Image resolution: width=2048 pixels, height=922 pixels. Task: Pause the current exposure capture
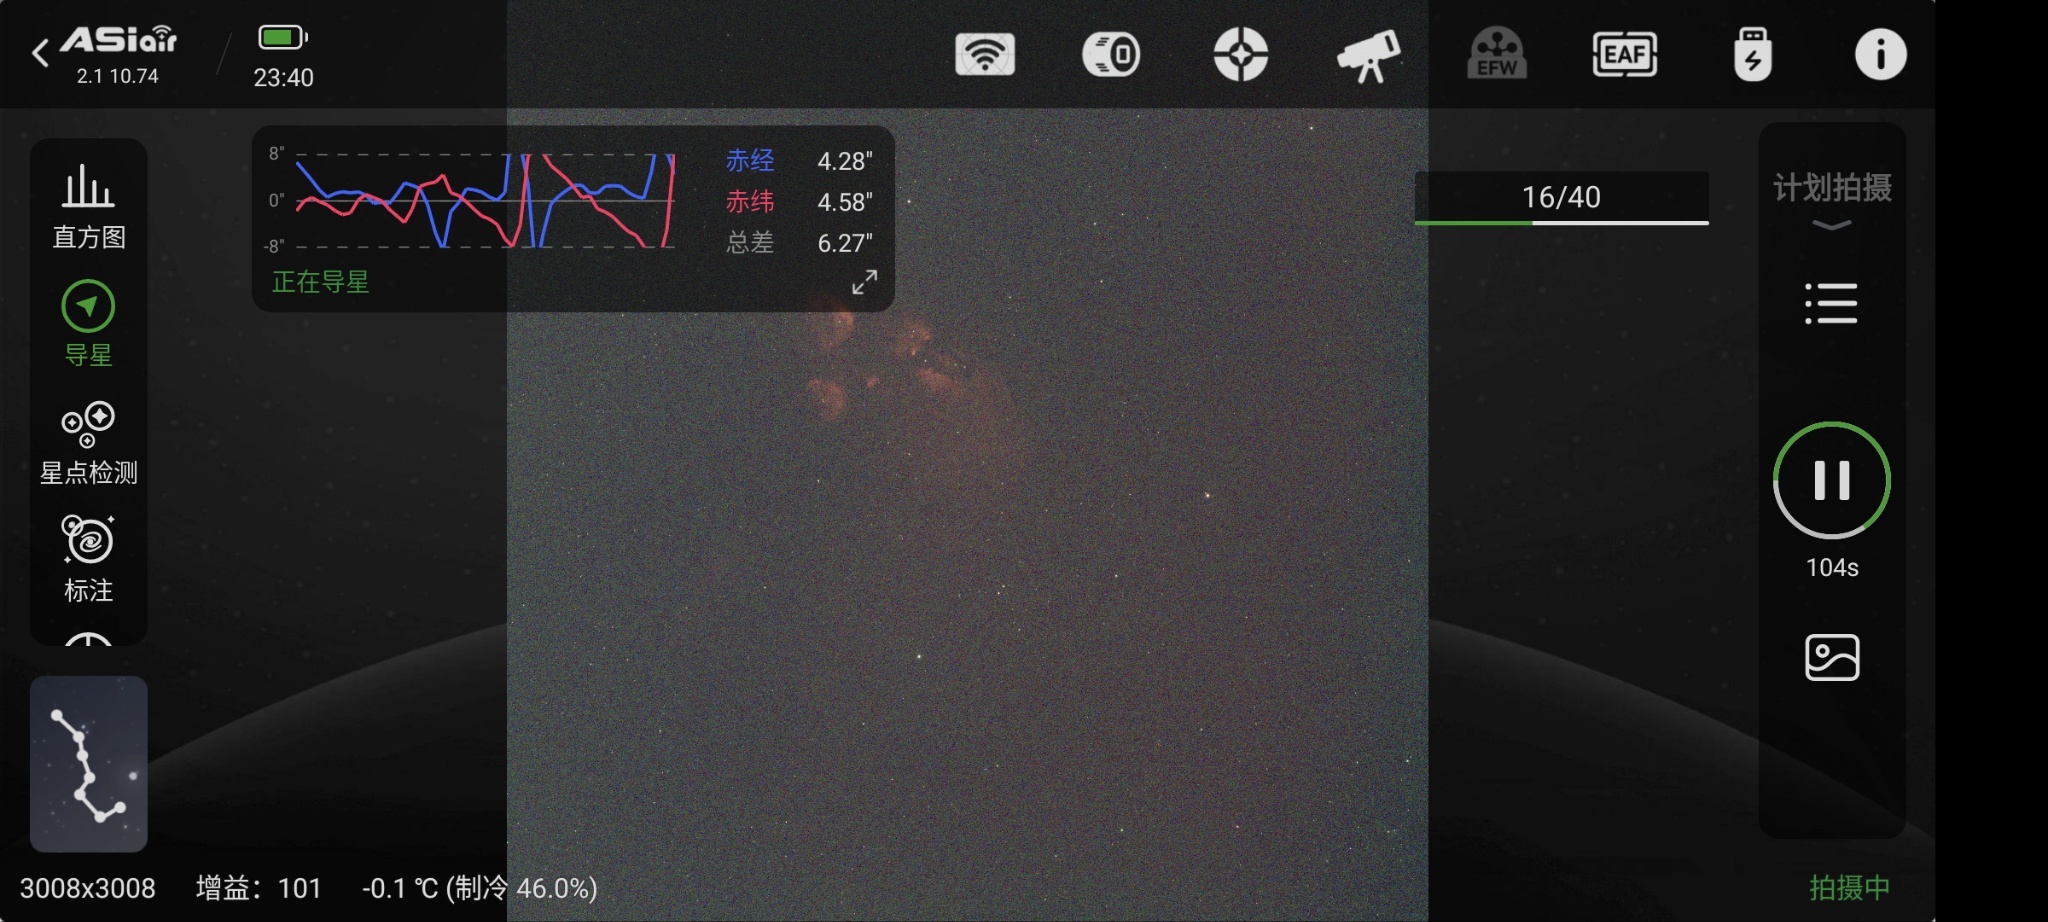[1832, 480]
